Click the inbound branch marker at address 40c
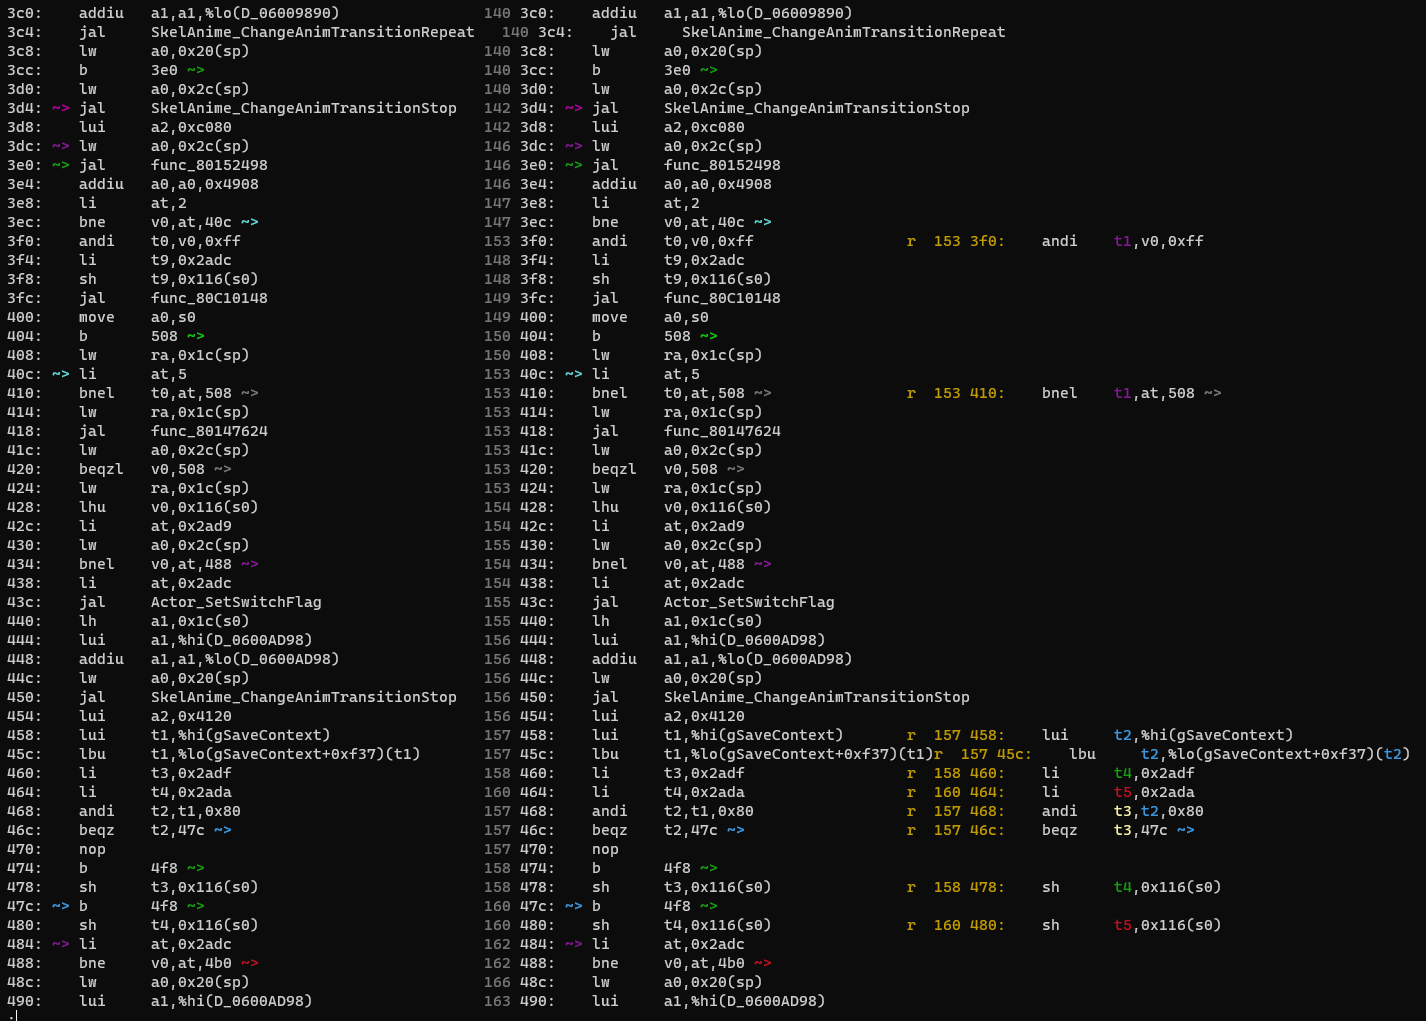Screen dimensions: 1426x1021 60,373
